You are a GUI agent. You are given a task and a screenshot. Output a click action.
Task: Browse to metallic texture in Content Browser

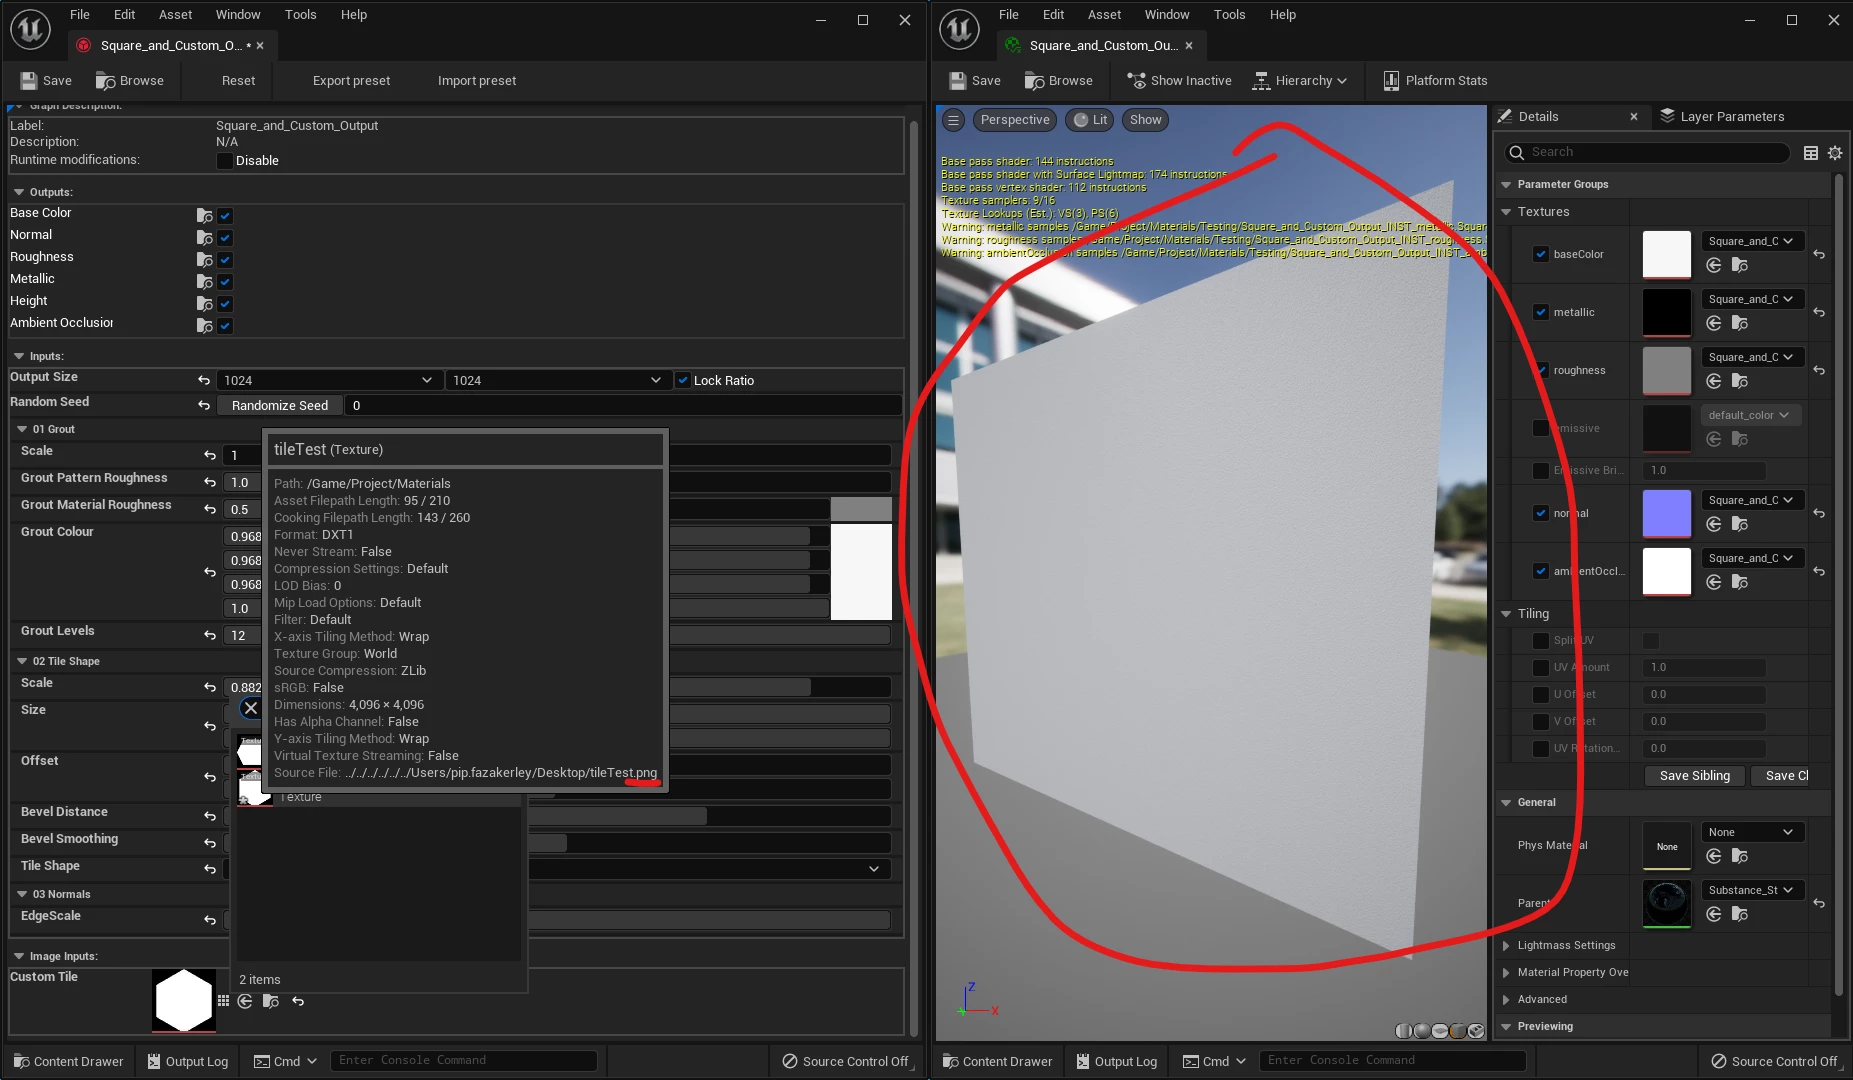pyautogui.click(x=1740, y=323)
